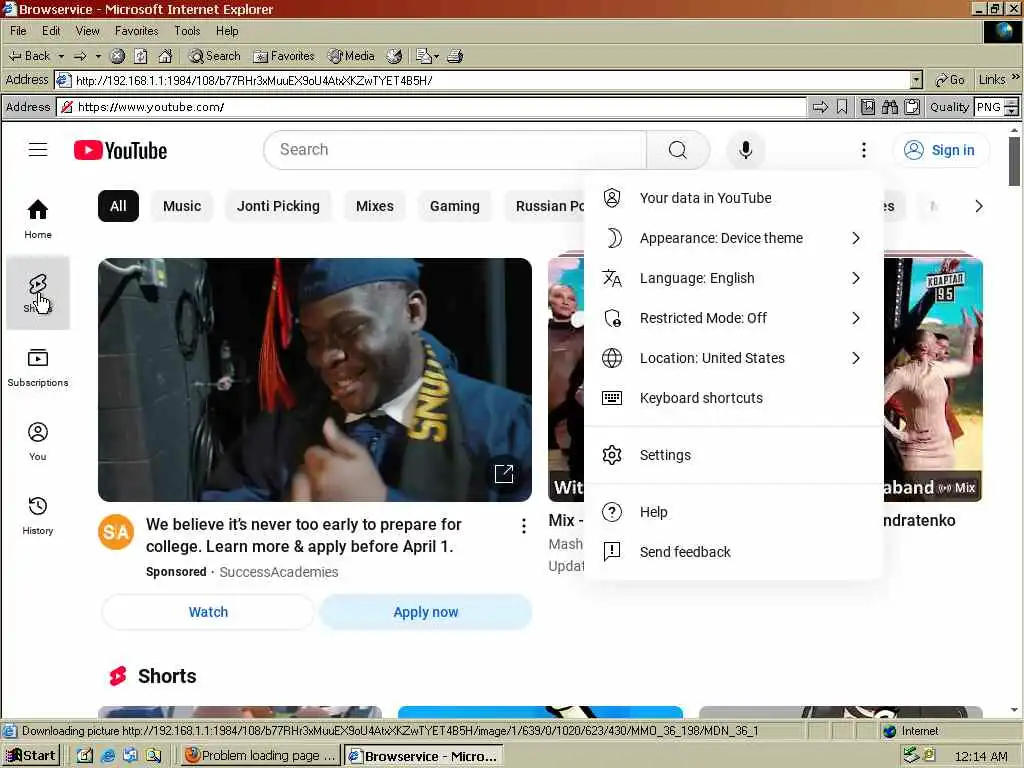Open the IE File menu
The image size is (1024, 768).
pyautogui.click(x=18, y=31)
